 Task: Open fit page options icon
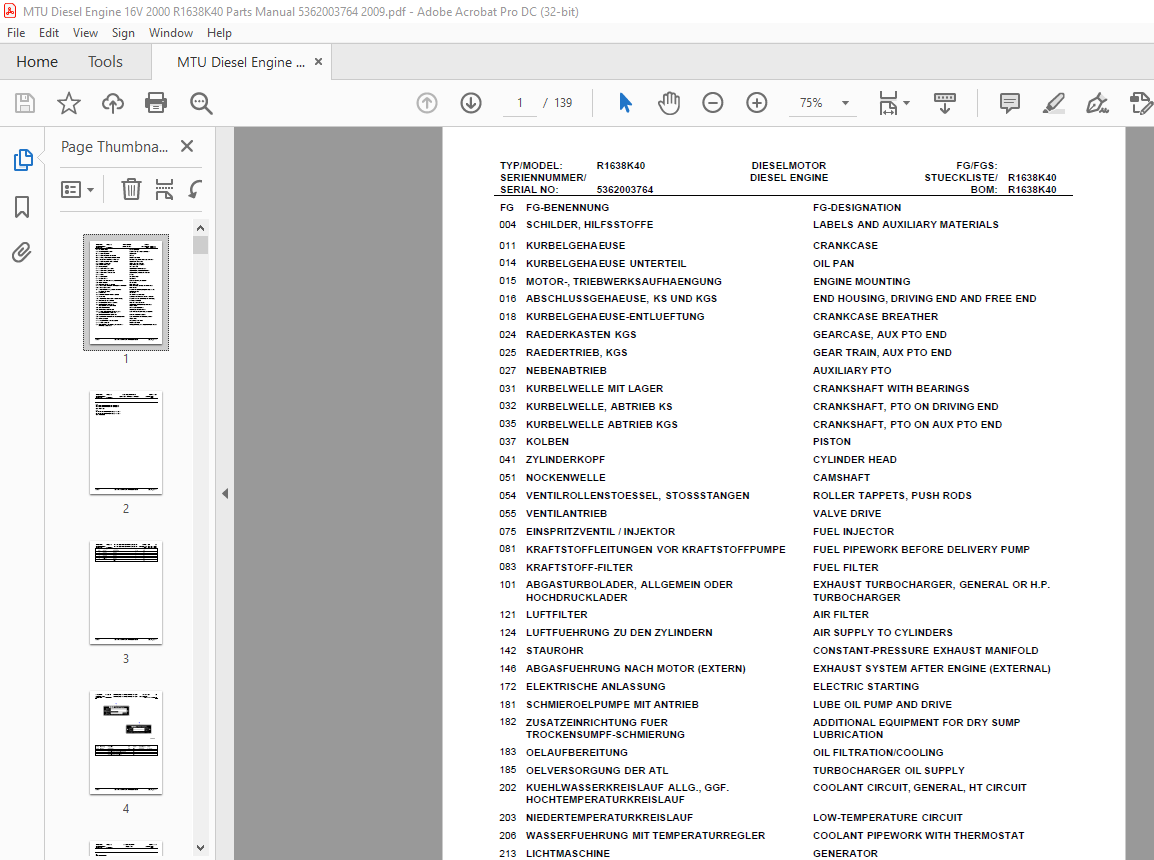(888, 103)
